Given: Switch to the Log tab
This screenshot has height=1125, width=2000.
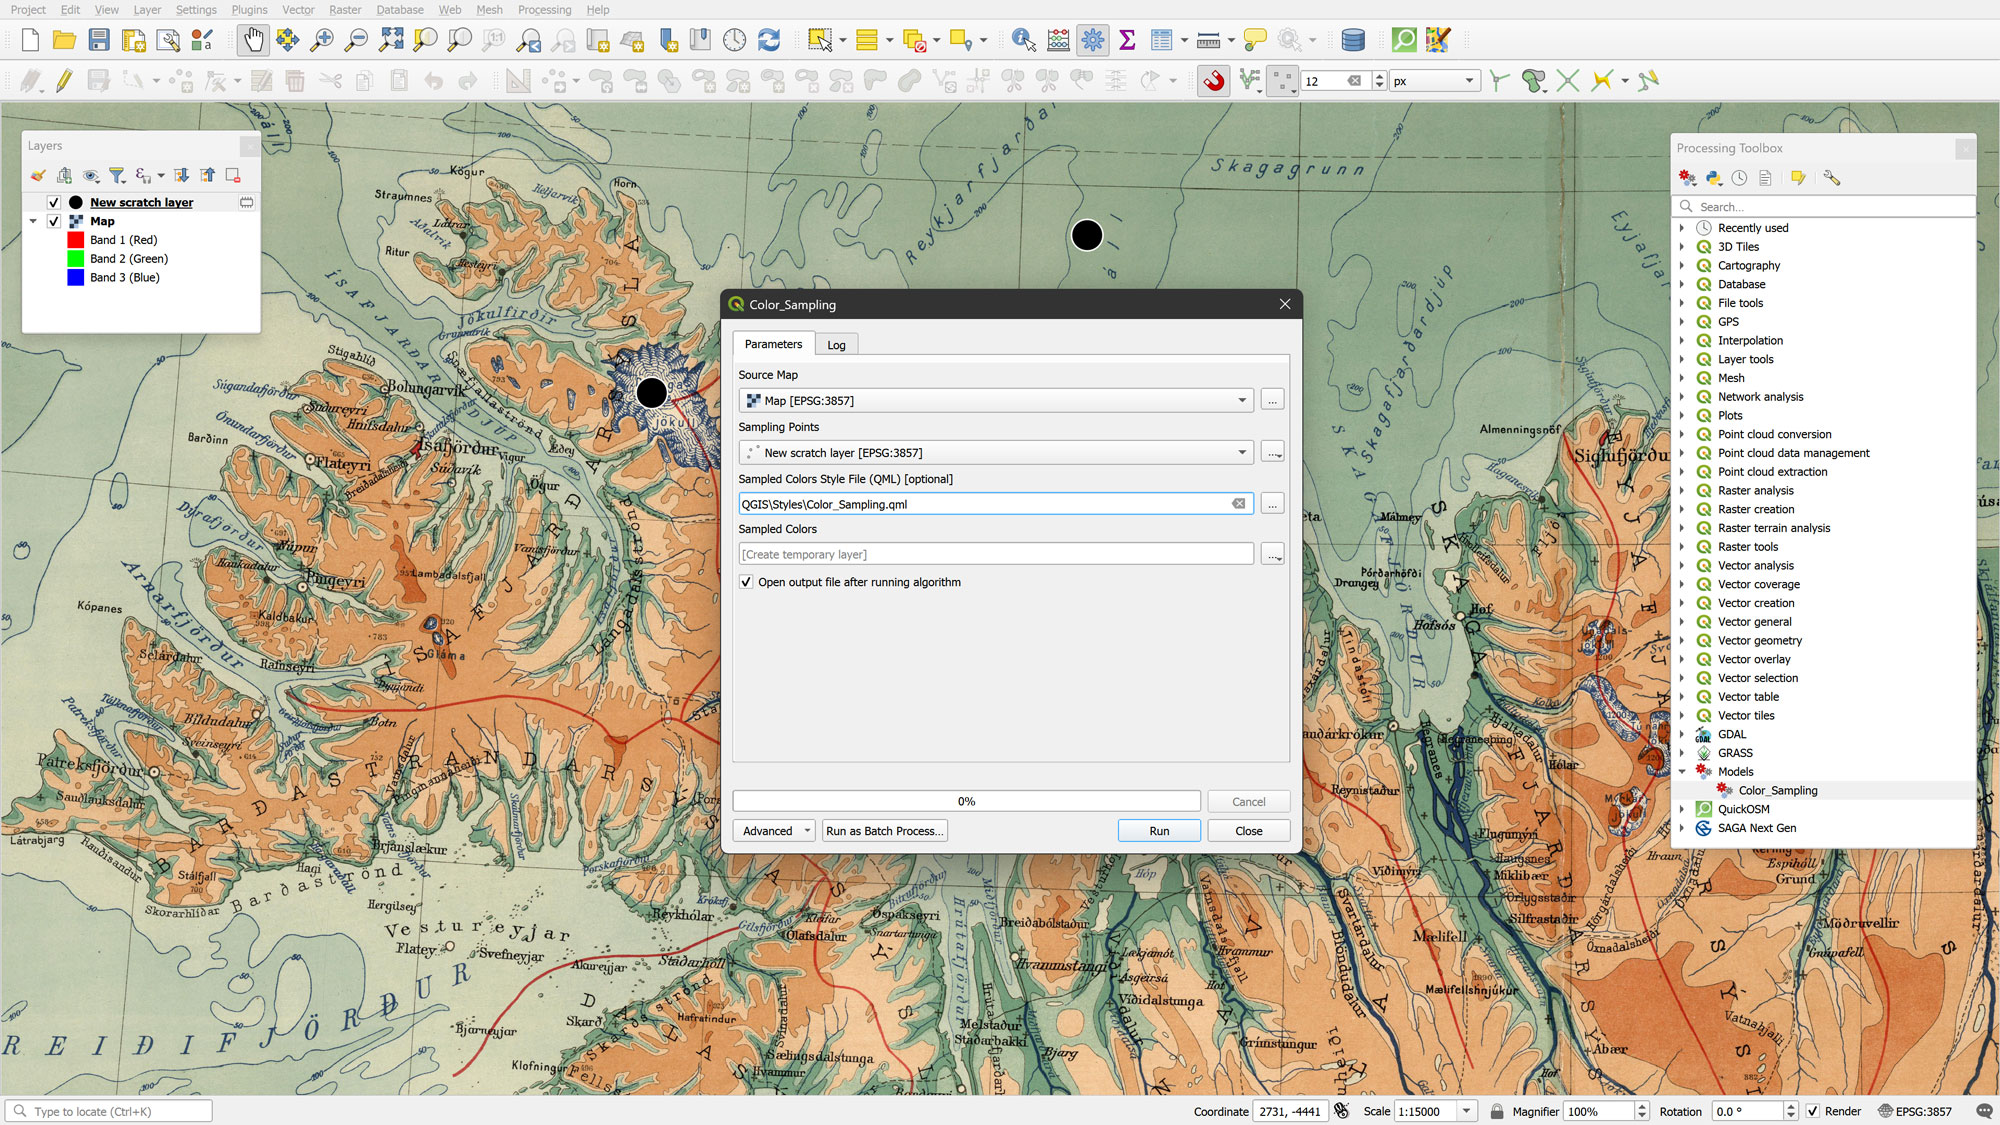Looking at the screenshot, I should [836, 345].
